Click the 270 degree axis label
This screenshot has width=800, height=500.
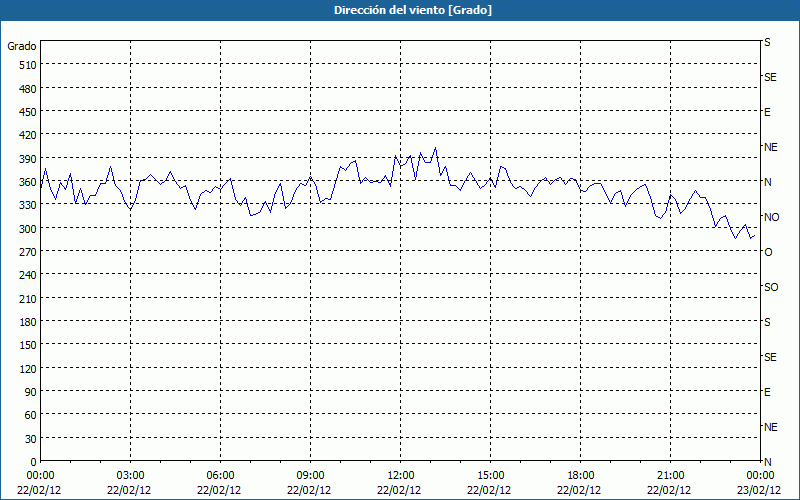click(28, 252)
